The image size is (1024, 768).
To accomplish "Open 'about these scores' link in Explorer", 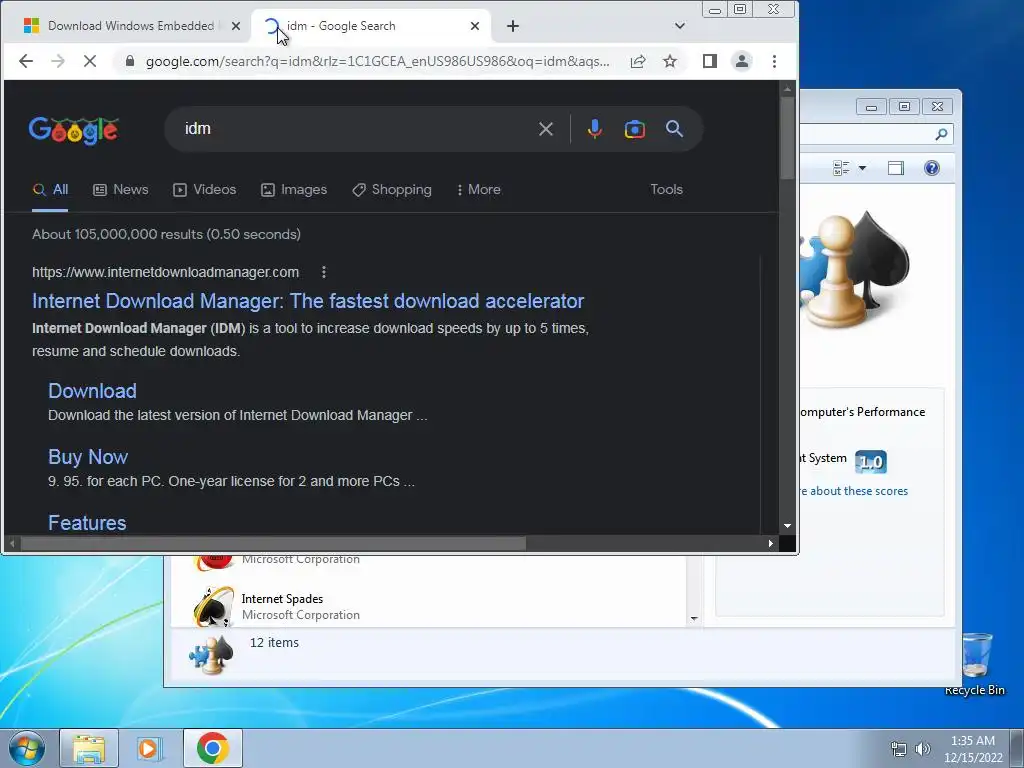I will coord(854,491).
